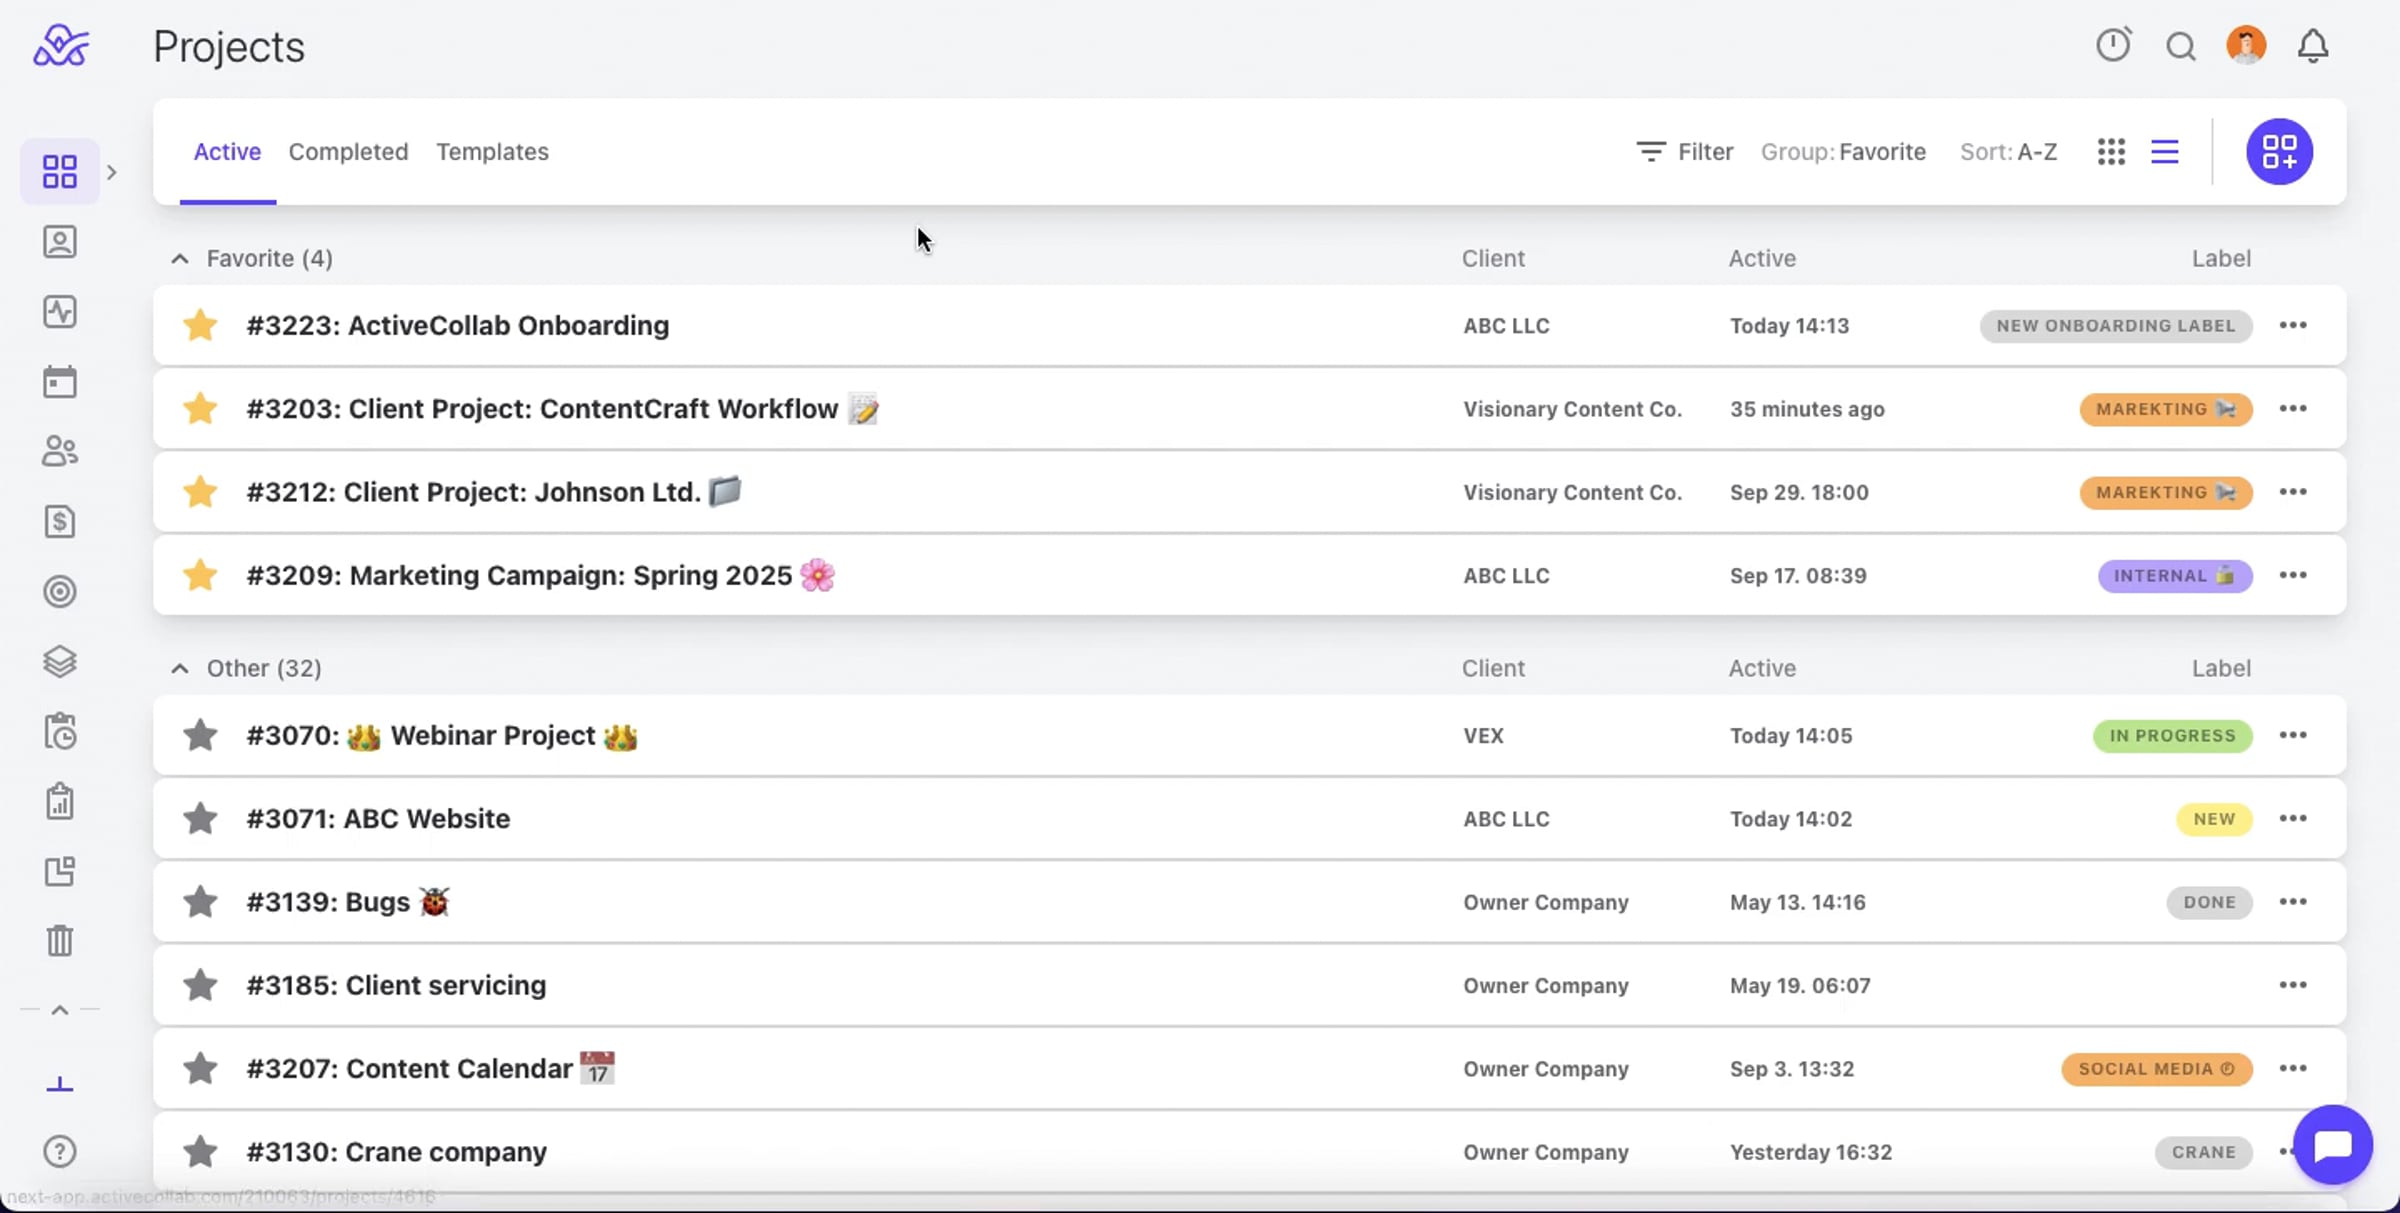This screenshot has width=2400, height=1213.
Task: Unfavorite Johnson Ltd. project star
Action: tap(200, 492)
